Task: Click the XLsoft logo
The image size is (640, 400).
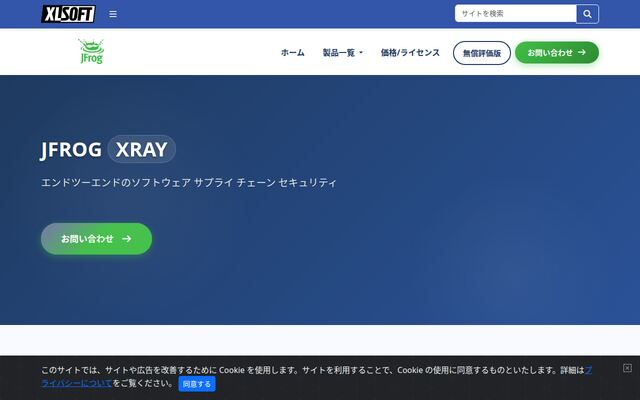Action: click(x=68, y=14)
